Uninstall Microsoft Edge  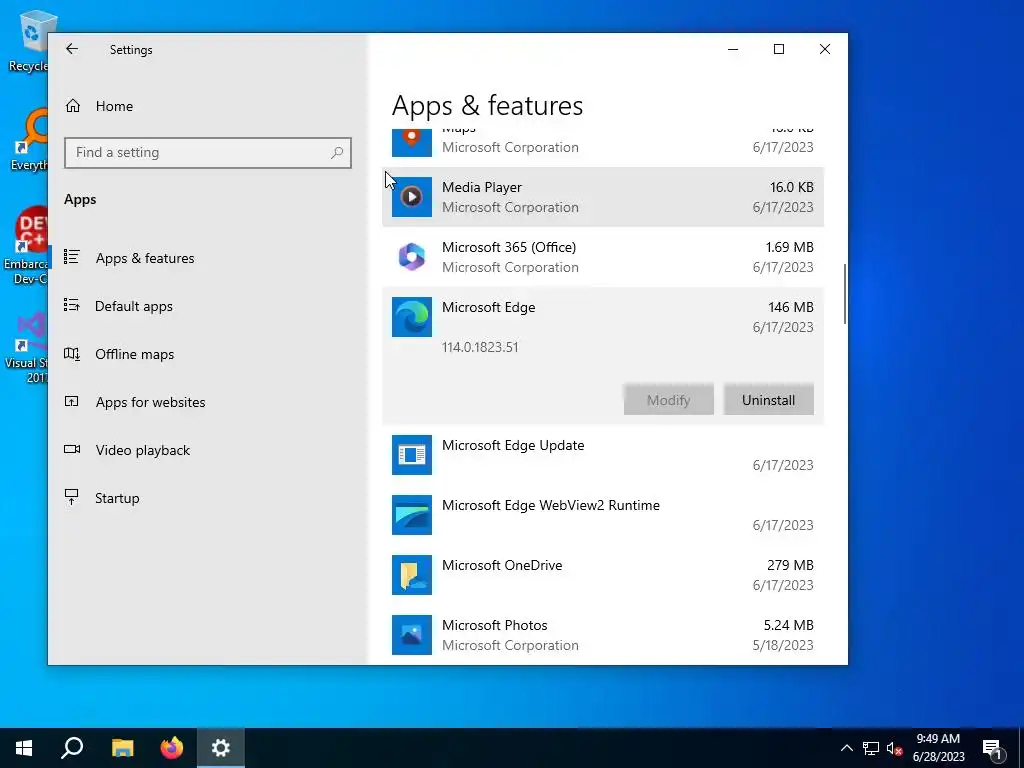click(768, 400)
